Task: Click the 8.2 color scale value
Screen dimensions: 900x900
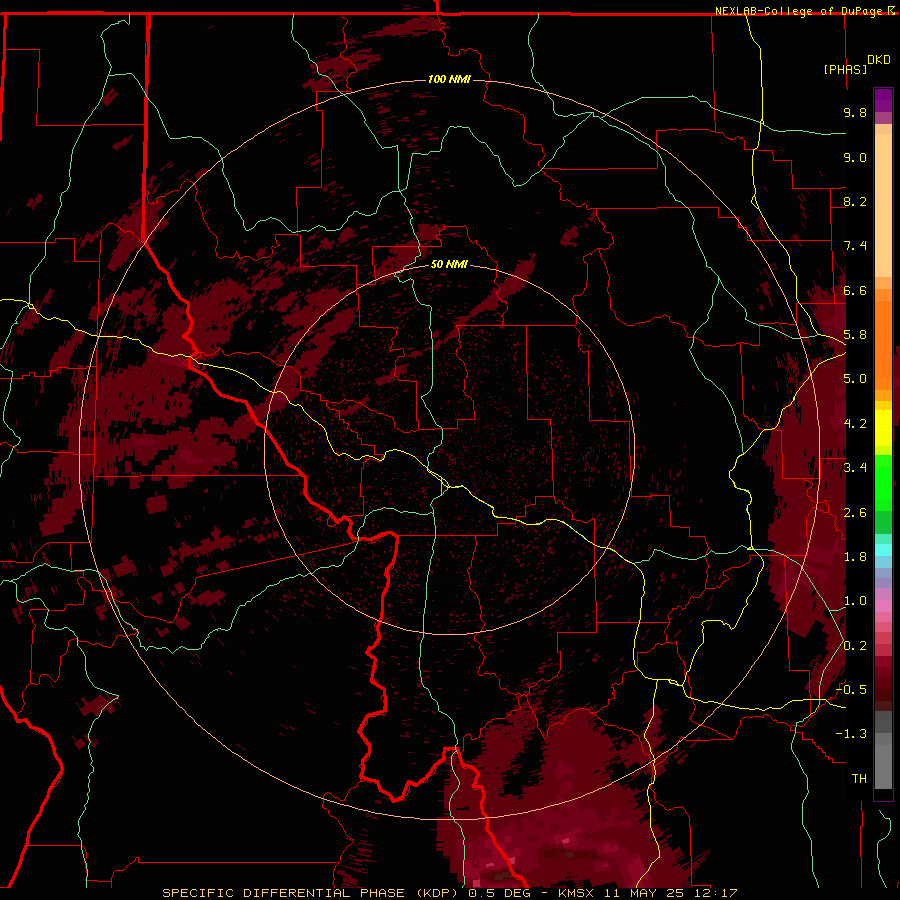Action: pos(855,201)
